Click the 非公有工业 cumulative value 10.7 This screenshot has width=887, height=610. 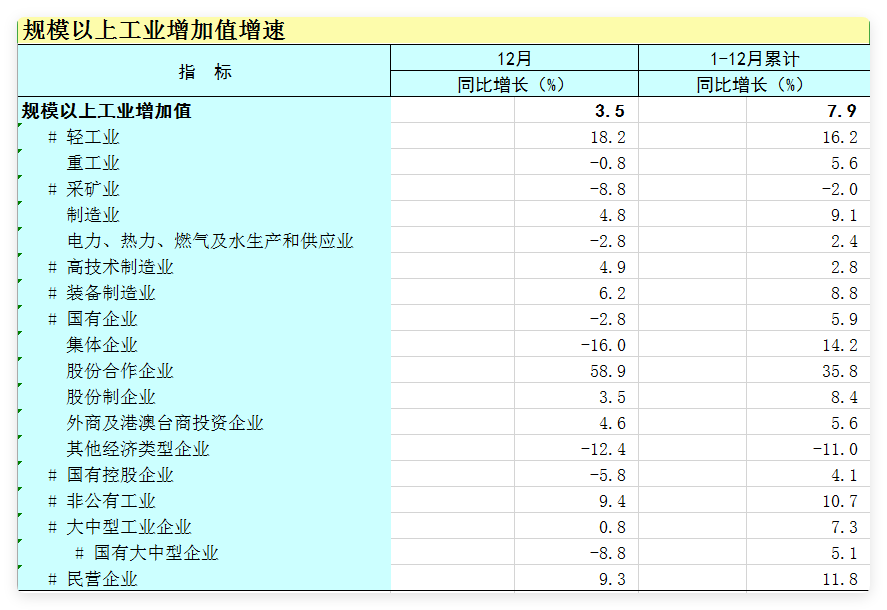tap(838, 501)
